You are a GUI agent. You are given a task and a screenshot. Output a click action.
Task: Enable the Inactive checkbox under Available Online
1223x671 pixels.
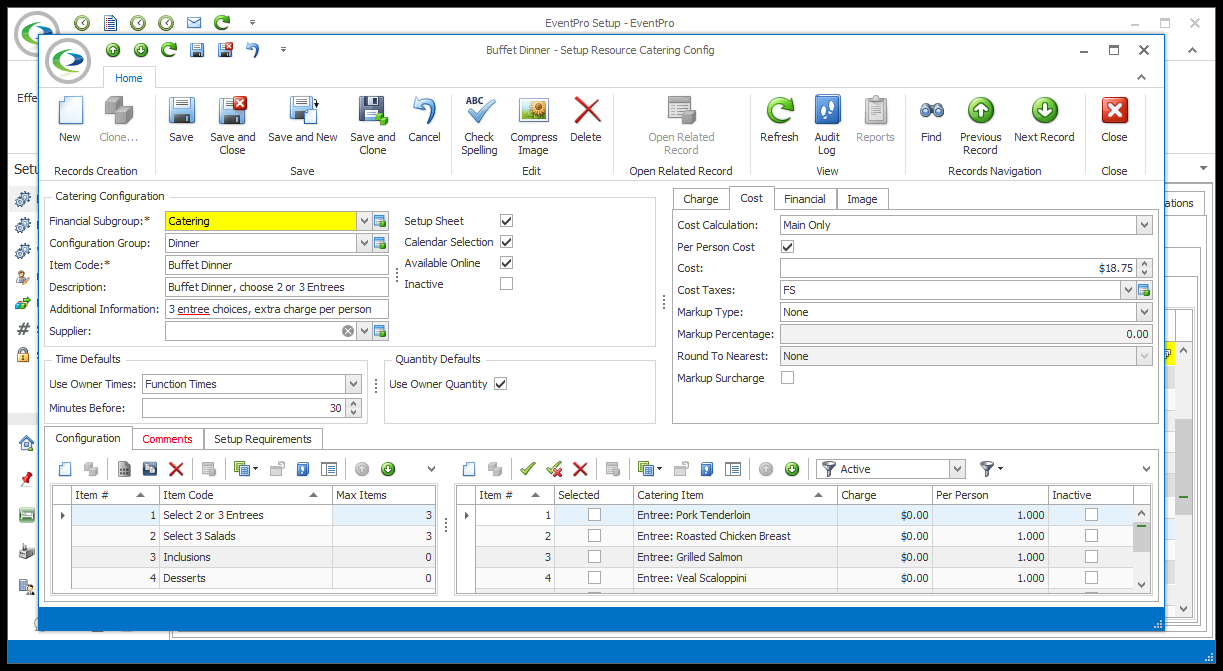[x=506, y=284]
